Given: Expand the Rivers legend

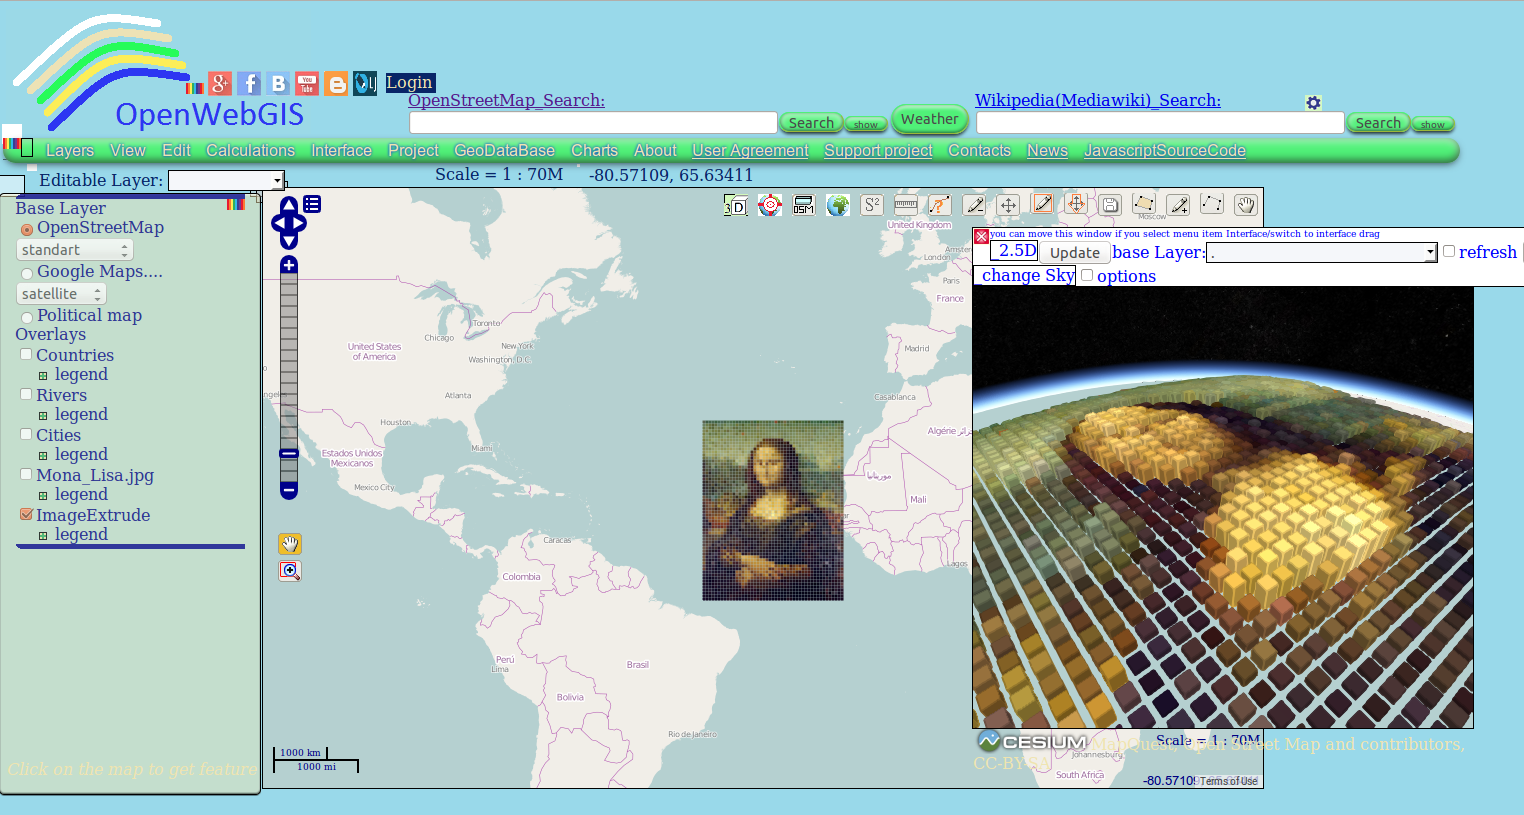Looking at the screenshot, I should [x=43, y=416].
